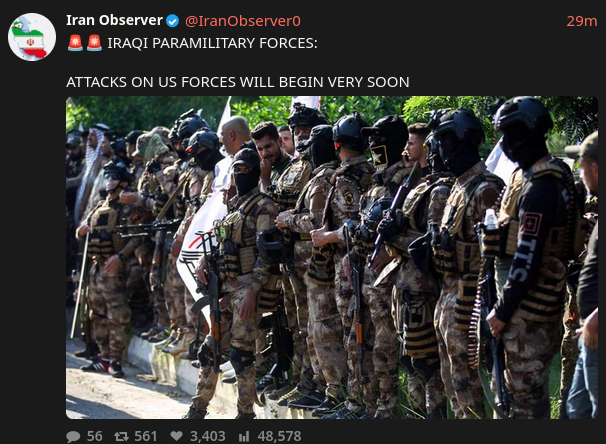Viewport: 606px width, 444px height.
Task: Open the 29m timestamp link
Action: [x=582, y=21]
